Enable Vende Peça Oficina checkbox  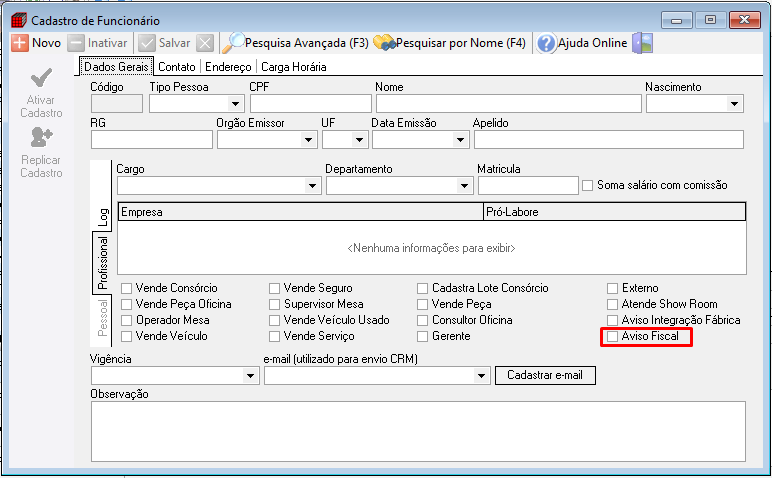(127, 304)
